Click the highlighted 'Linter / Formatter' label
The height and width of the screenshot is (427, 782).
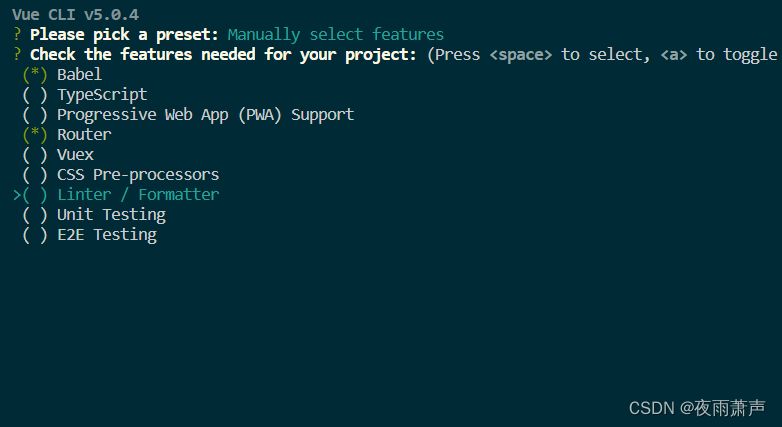click(138, 194)
